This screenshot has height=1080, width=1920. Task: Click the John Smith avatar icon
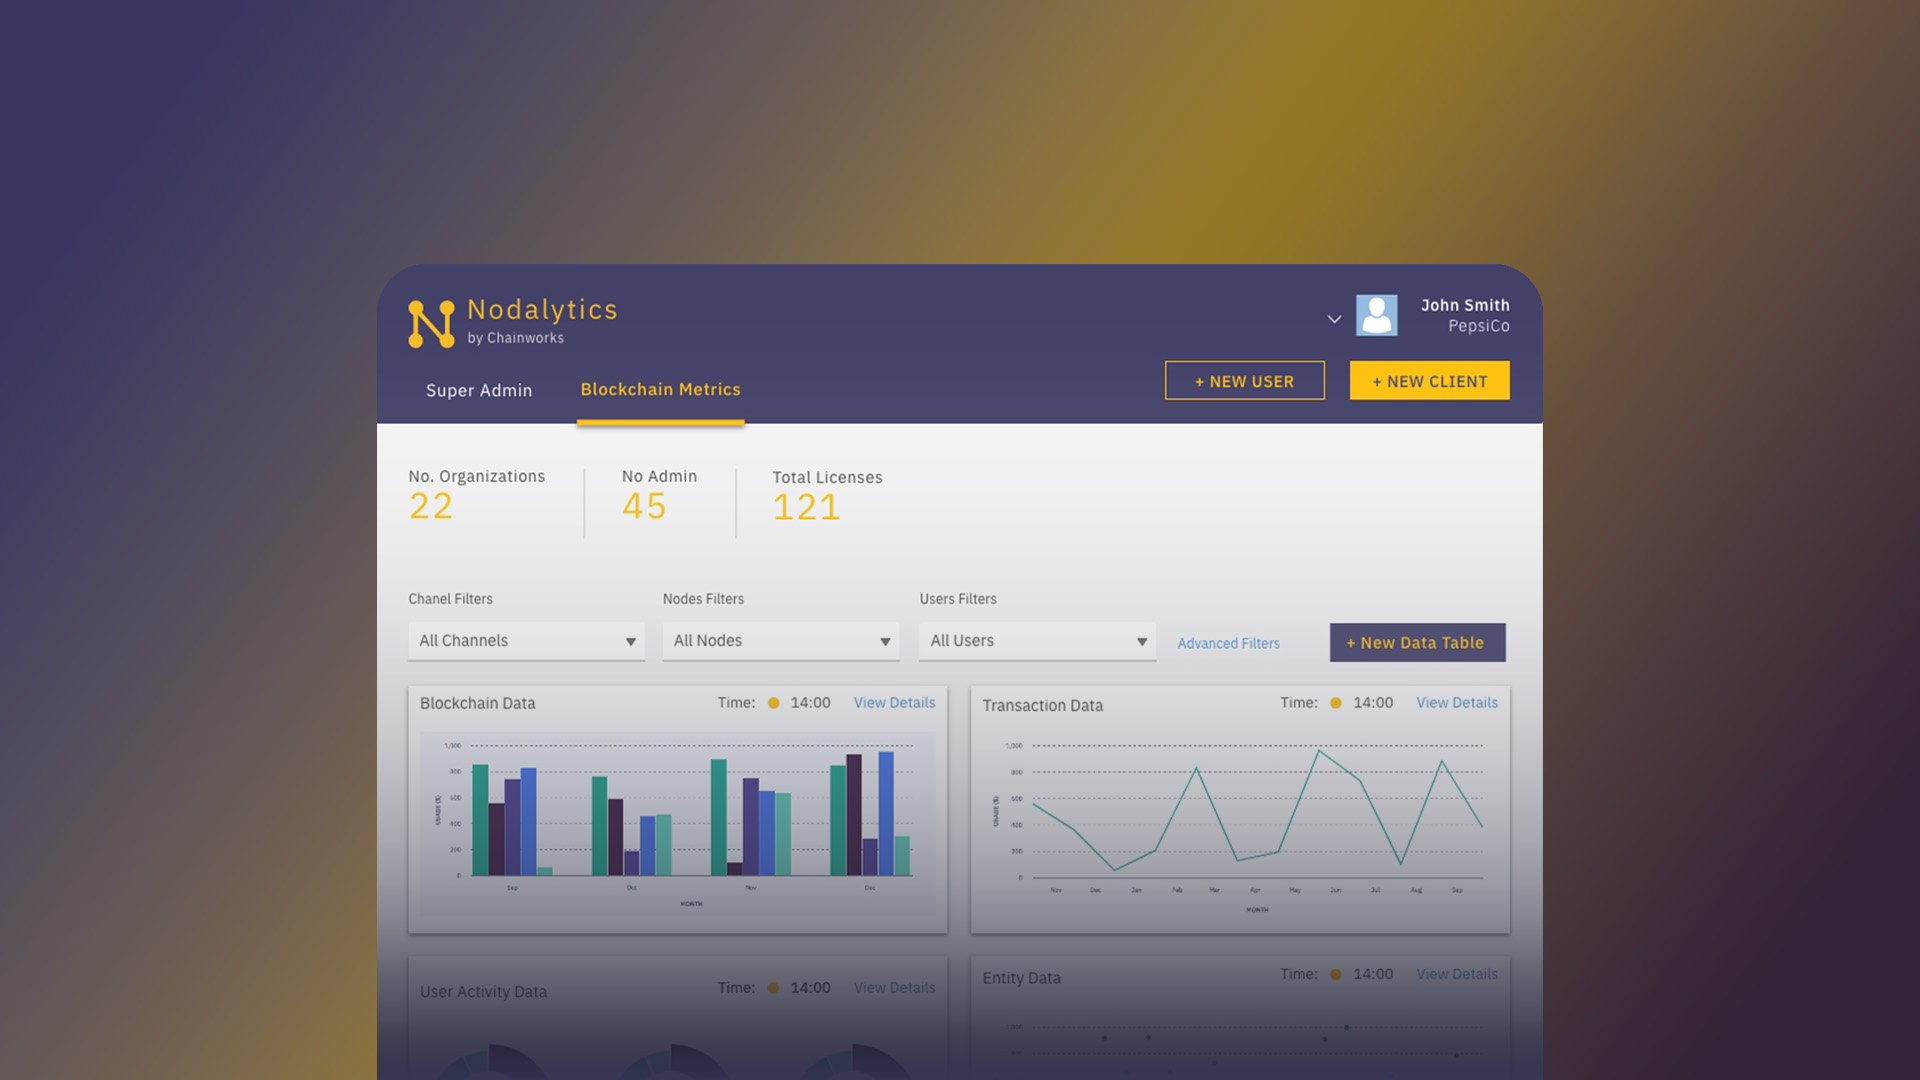1376,315
